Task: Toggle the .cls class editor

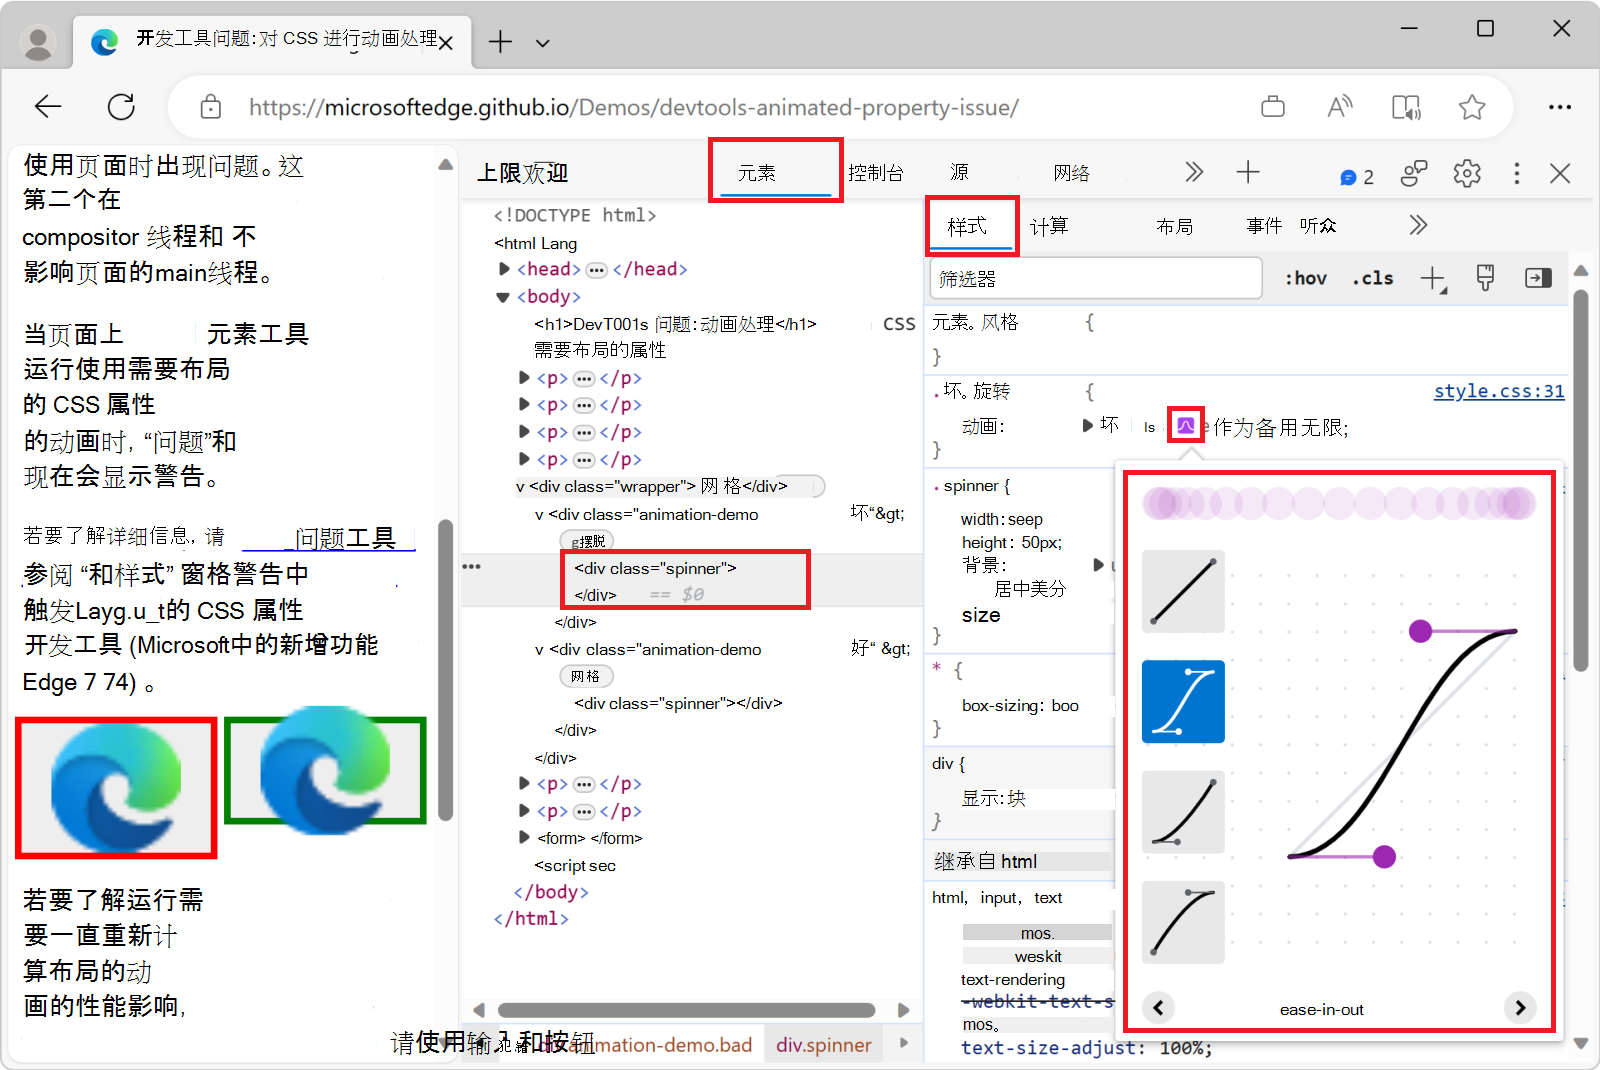Action: [x=1372, y=278]
